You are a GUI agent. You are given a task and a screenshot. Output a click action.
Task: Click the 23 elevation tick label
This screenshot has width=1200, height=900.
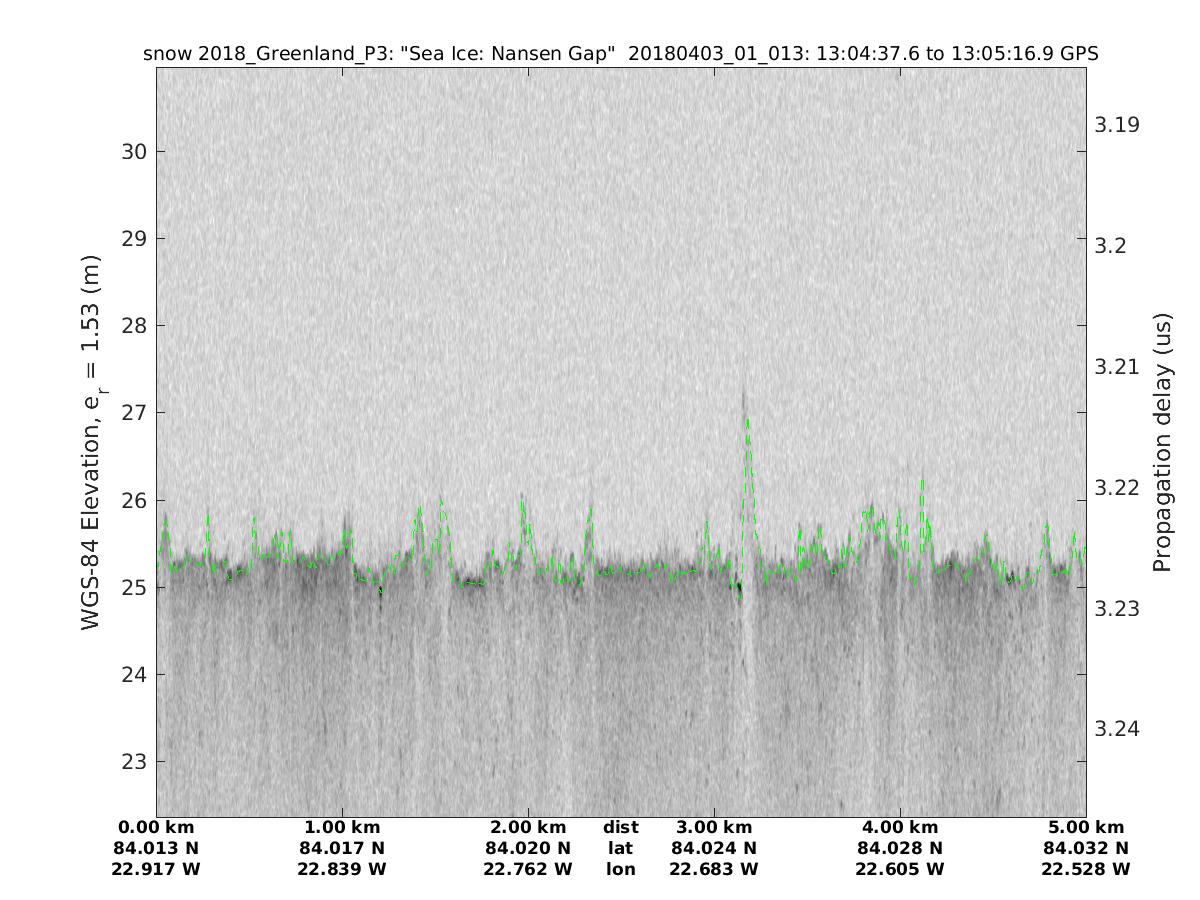134,761
